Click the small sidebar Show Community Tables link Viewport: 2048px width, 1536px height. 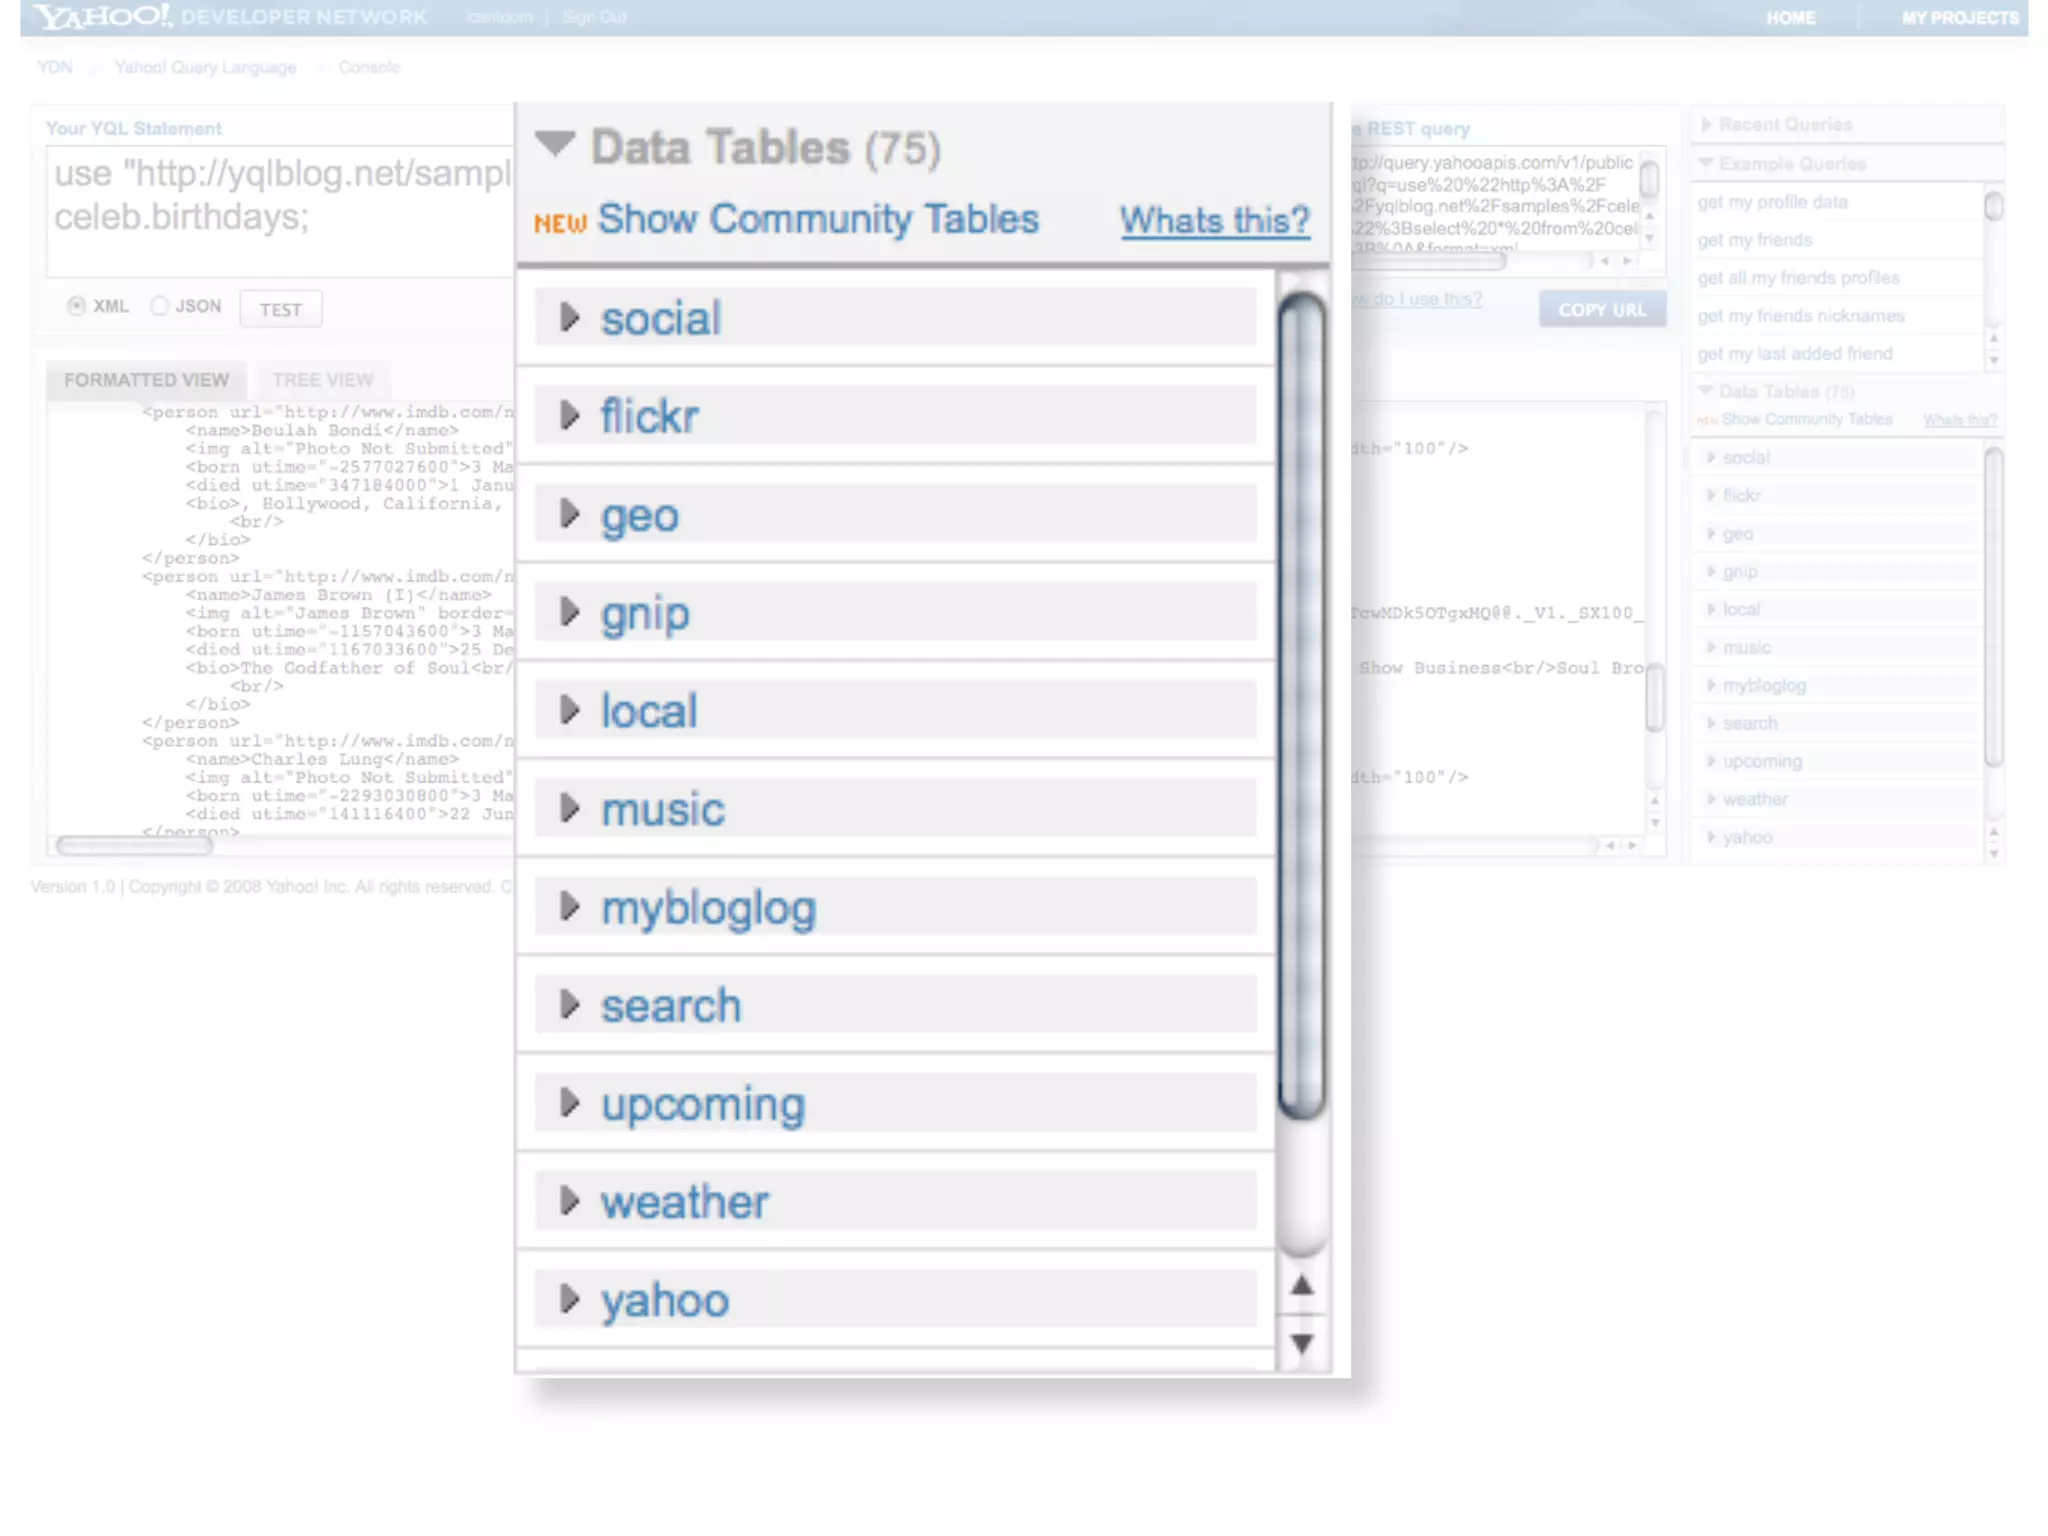[x=1807, y=419]
